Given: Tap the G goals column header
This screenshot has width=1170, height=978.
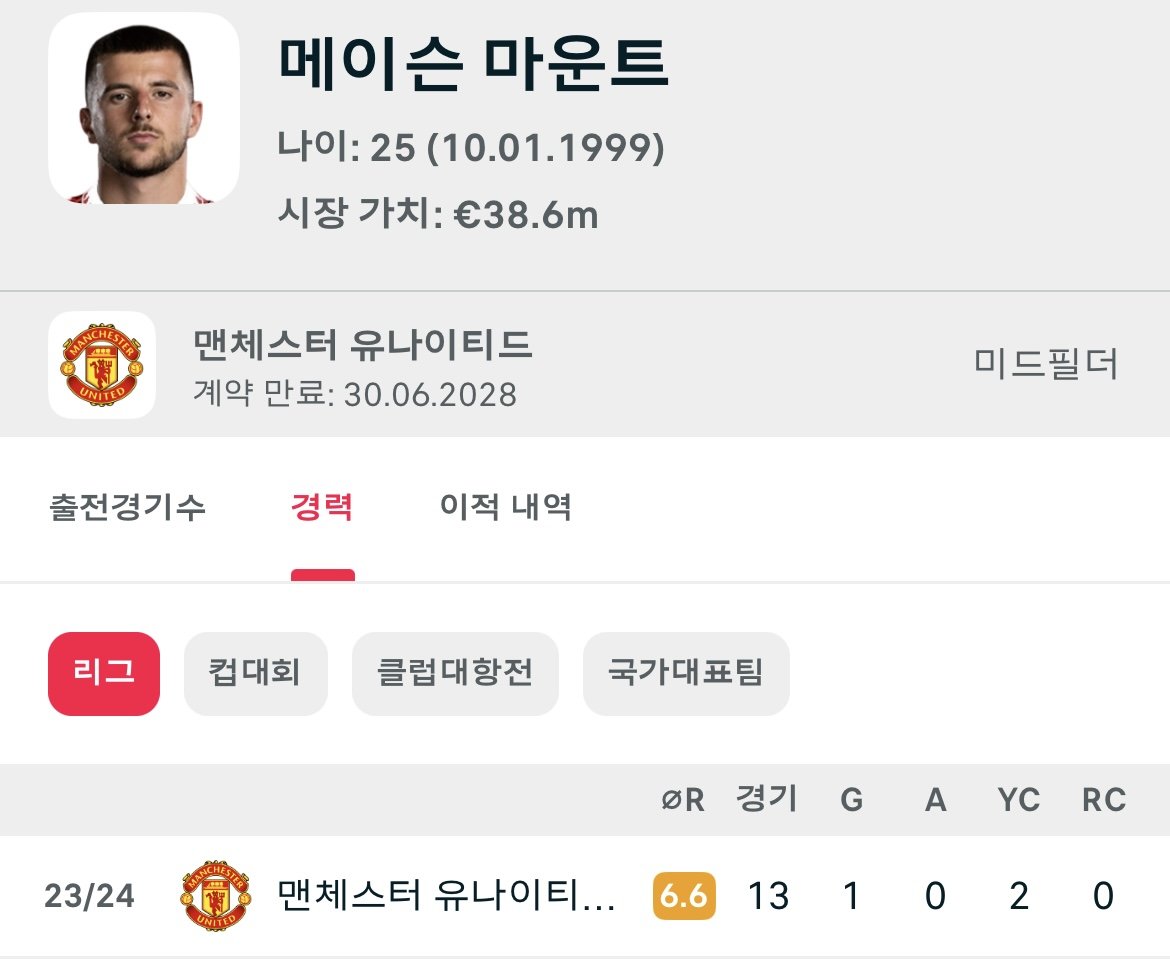Looking at the screenshot, I should coord(851,800).
